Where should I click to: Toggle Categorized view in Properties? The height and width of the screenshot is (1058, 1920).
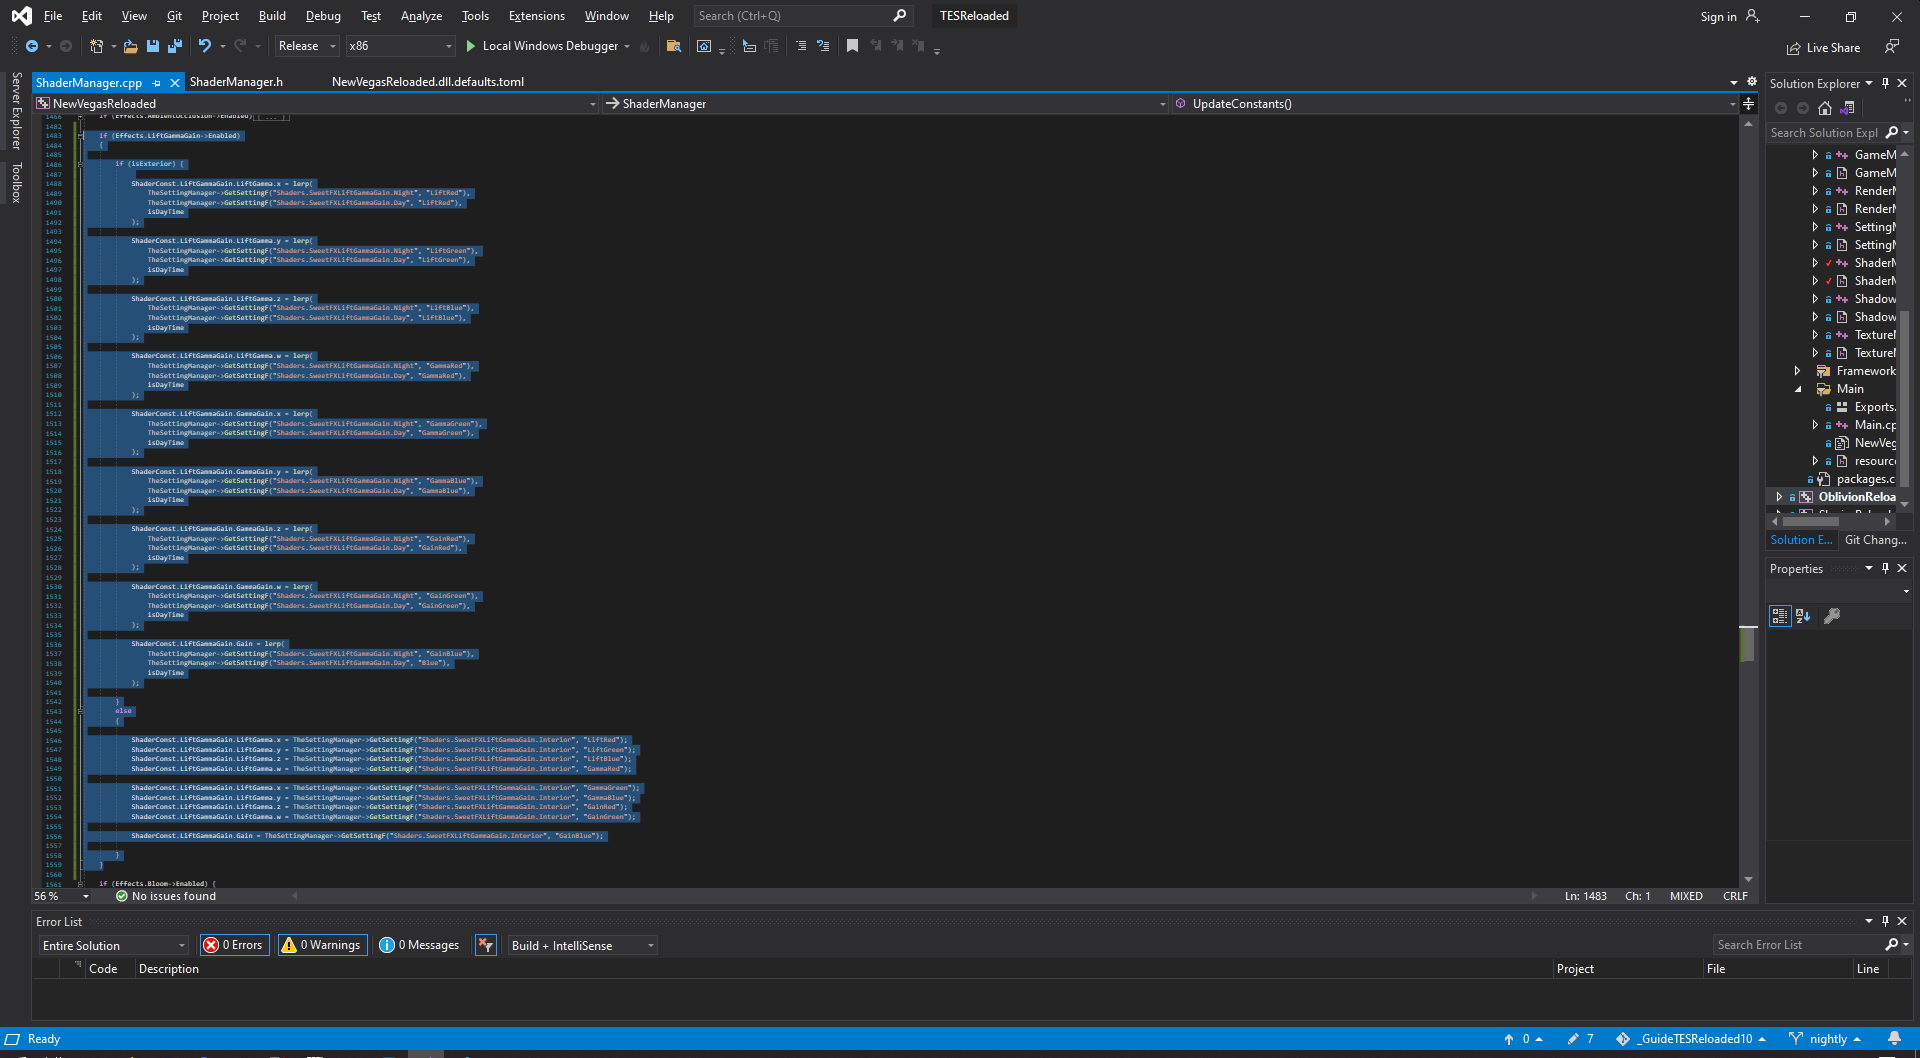1780,616
